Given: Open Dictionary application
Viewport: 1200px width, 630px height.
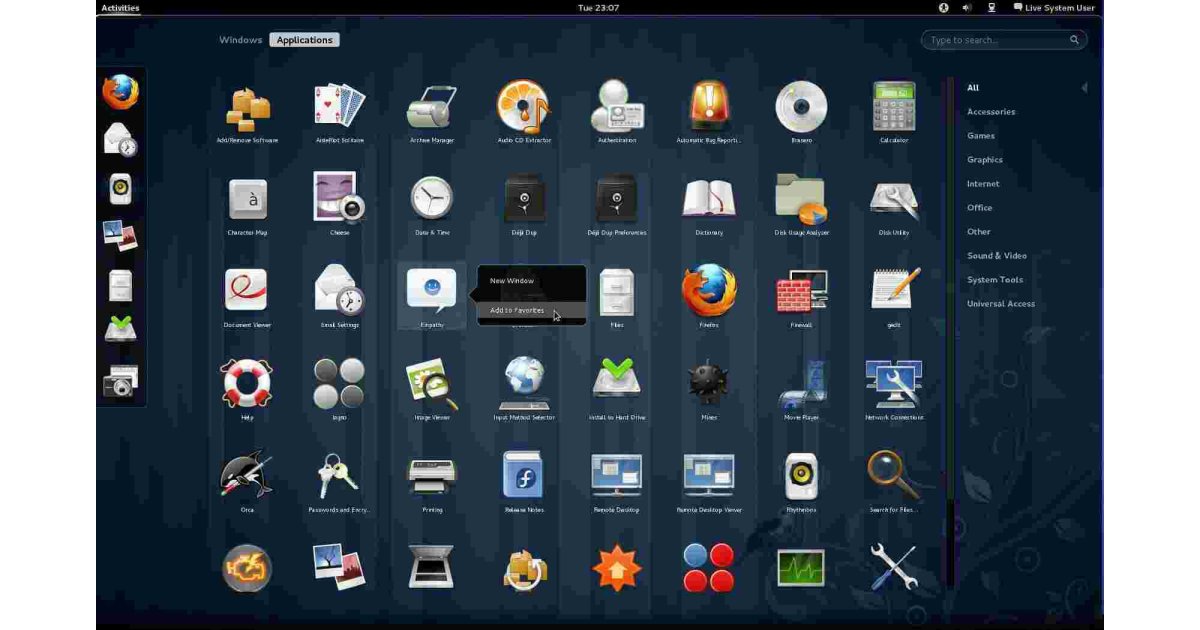Looking at the screenshot, I should 708,198.
